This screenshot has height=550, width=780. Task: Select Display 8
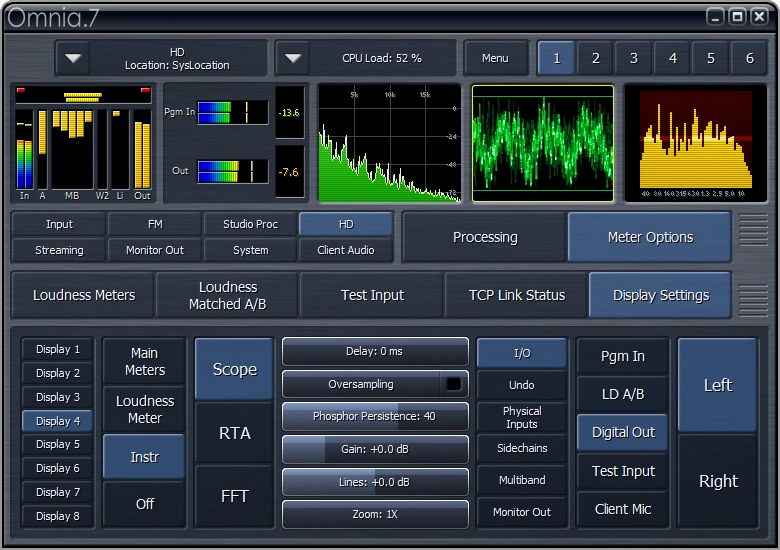click(x=58, y=516)
